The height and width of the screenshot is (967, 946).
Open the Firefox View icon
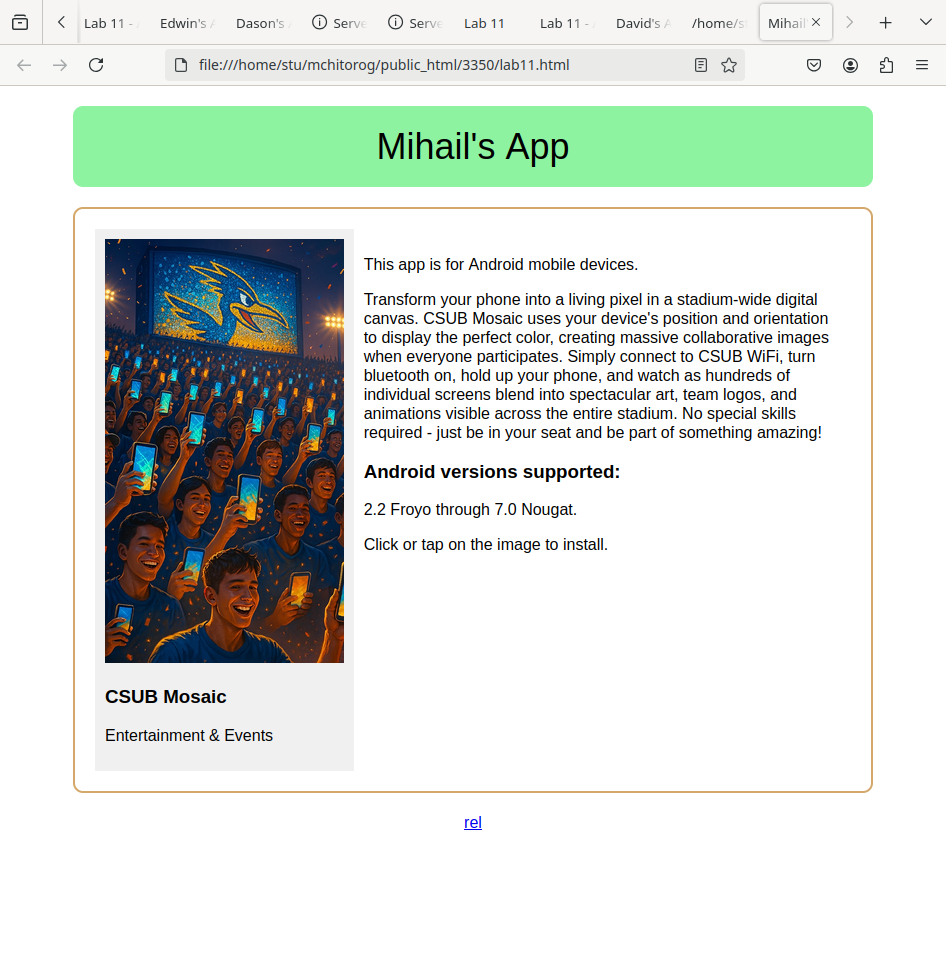point(20,22)
